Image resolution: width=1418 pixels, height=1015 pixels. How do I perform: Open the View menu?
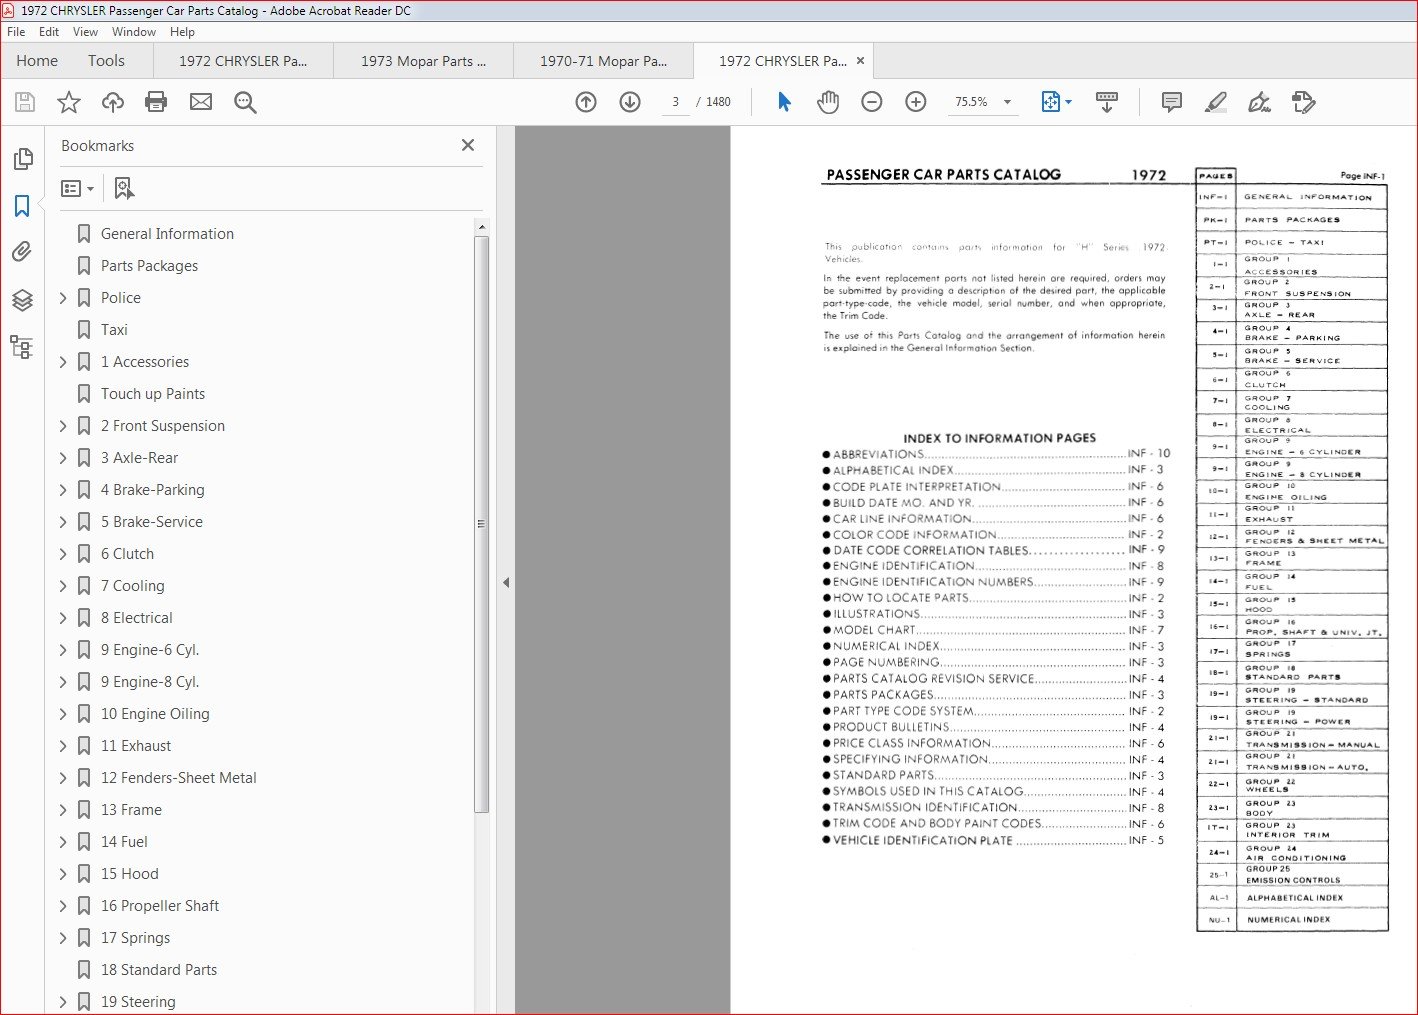85,32
